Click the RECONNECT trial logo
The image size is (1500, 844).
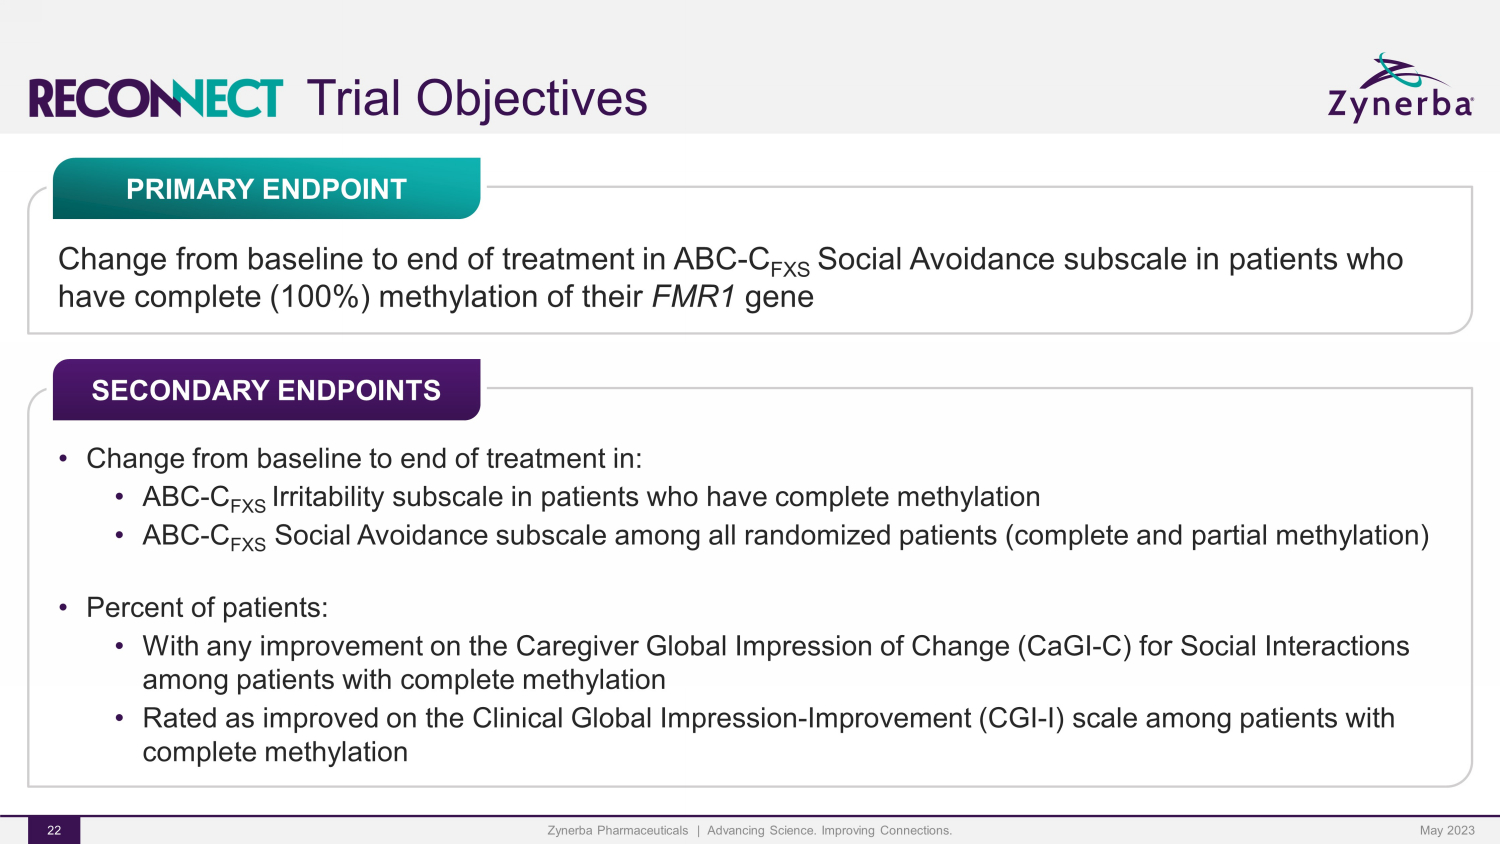156,98
